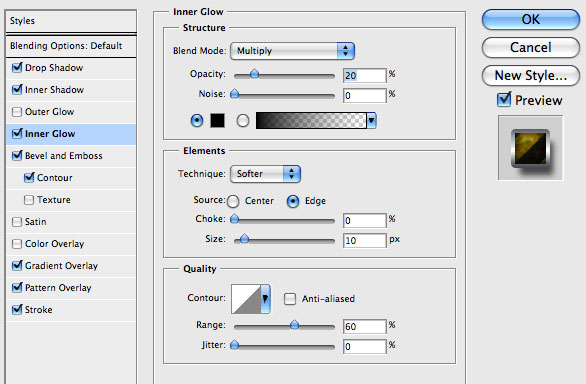Screen dimensions: 586x384
Task: Click the style preview thumbnail
Action: click(x=530, y=148)
